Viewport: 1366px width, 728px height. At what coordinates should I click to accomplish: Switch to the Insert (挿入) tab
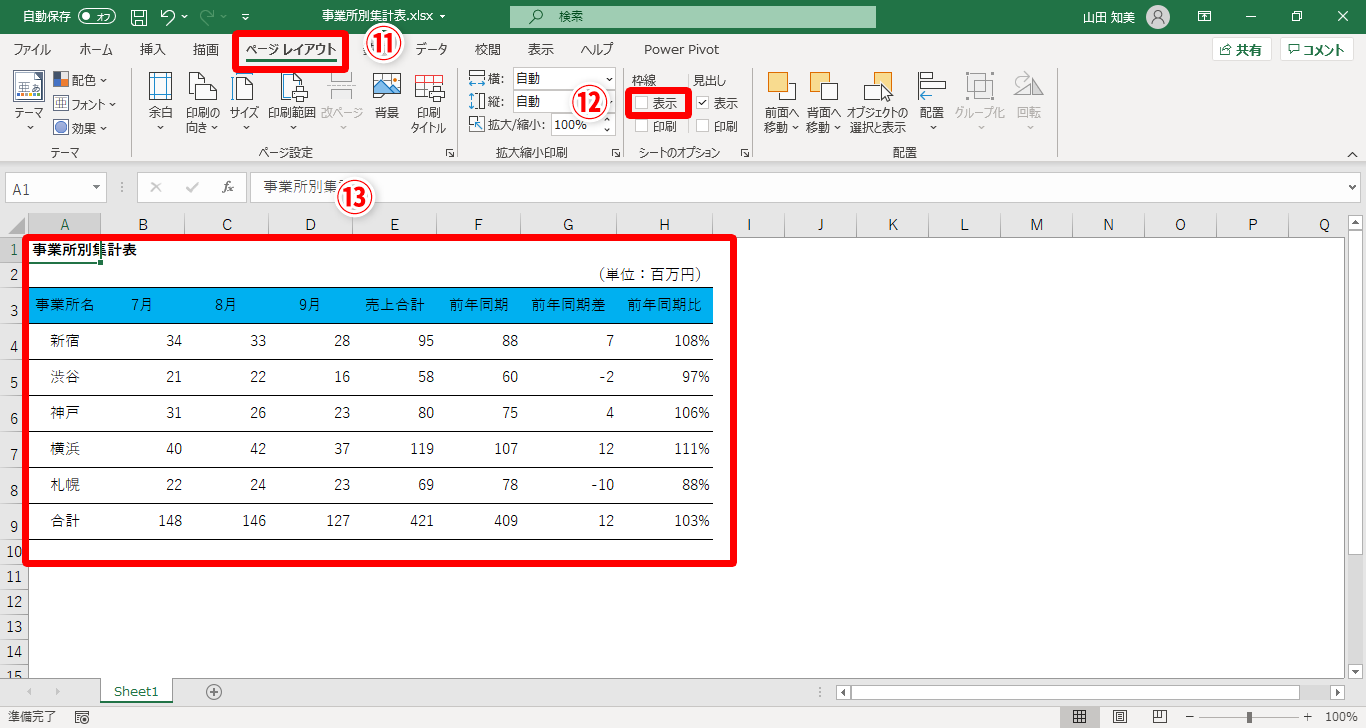(153, 49)
